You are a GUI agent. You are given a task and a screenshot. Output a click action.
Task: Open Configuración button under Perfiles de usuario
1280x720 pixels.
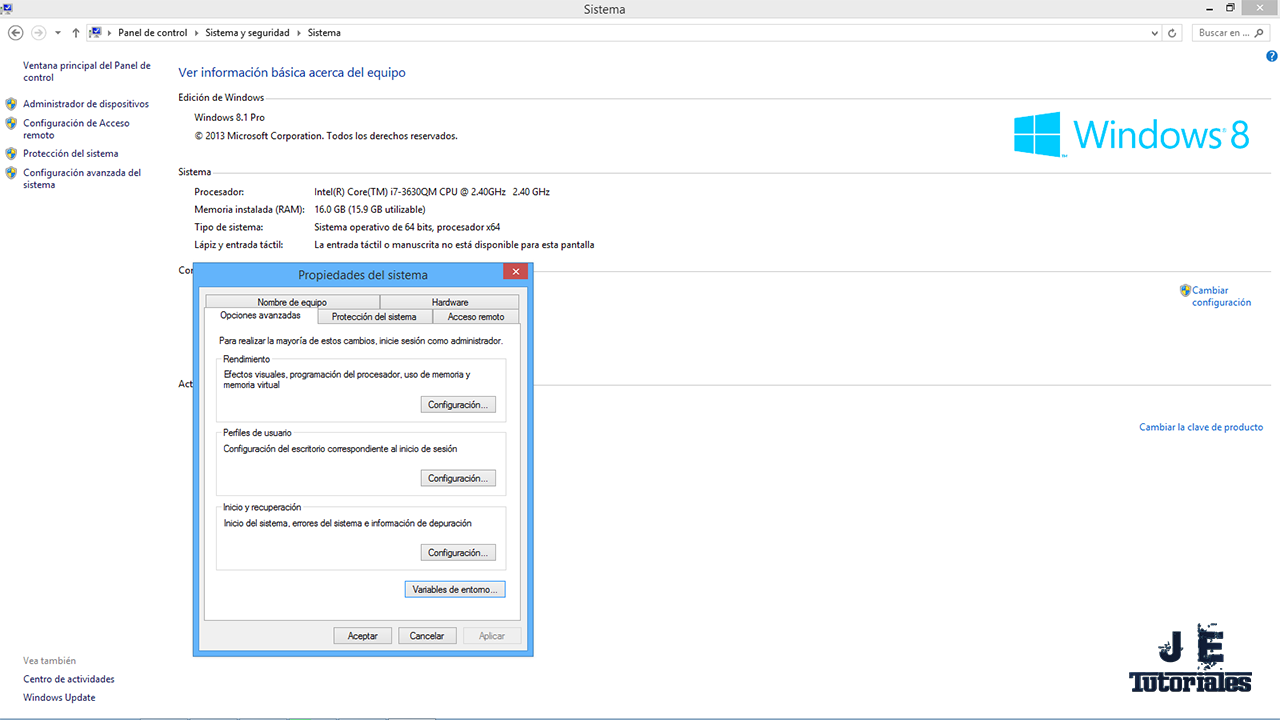click(458, 478)
